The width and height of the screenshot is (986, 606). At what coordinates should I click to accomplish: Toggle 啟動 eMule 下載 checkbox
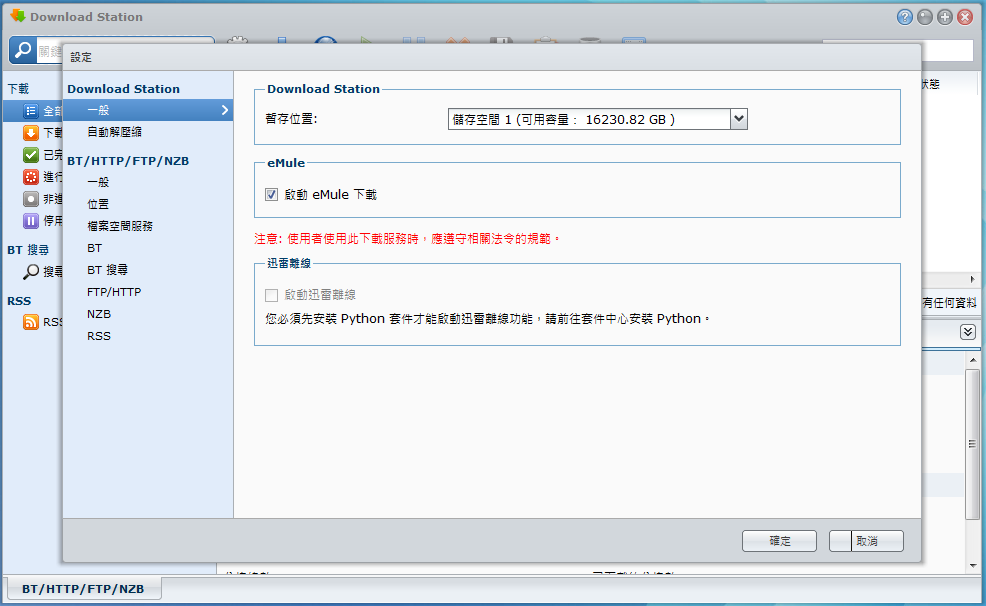(271, 195)
